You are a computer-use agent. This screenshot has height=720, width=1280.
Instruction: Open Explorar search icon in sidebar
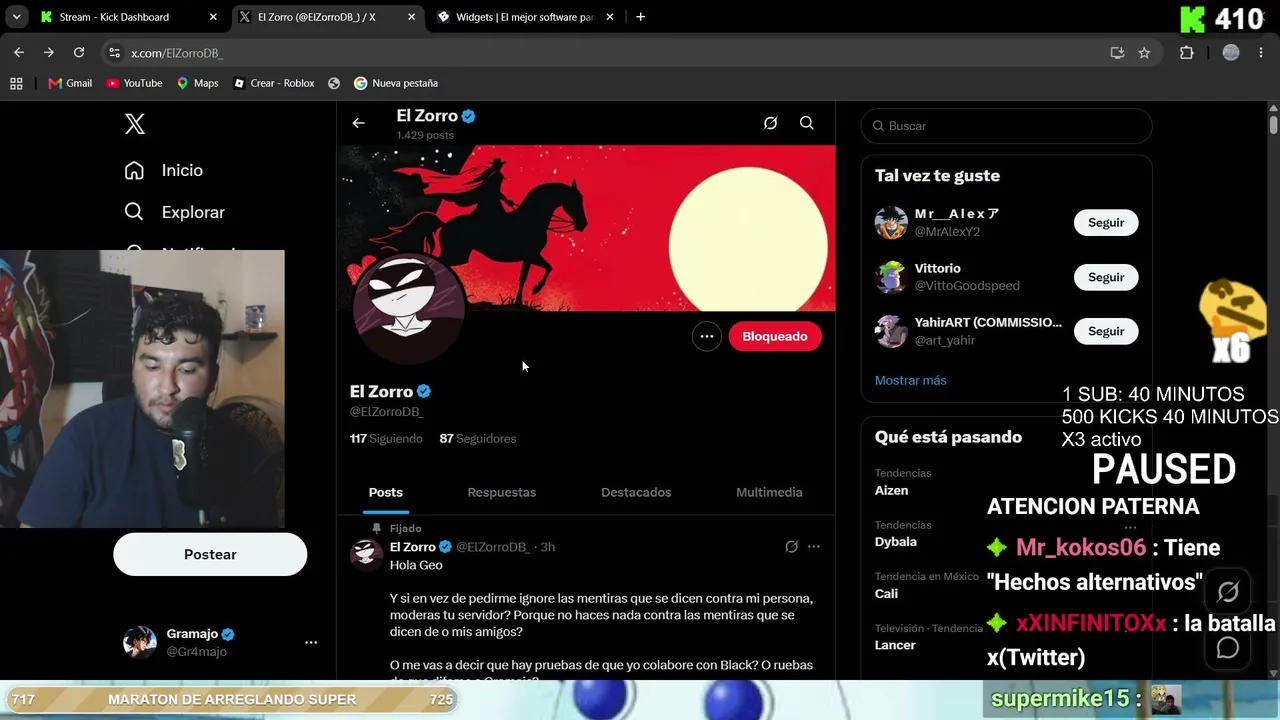coord(134,212)
